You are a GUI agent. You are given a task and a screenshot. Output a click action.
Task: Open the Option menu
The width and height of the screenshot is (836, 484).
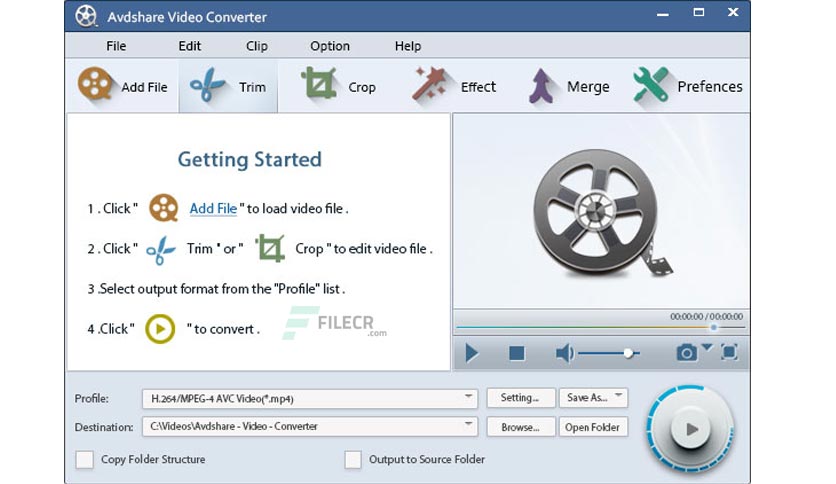[330, 46]
